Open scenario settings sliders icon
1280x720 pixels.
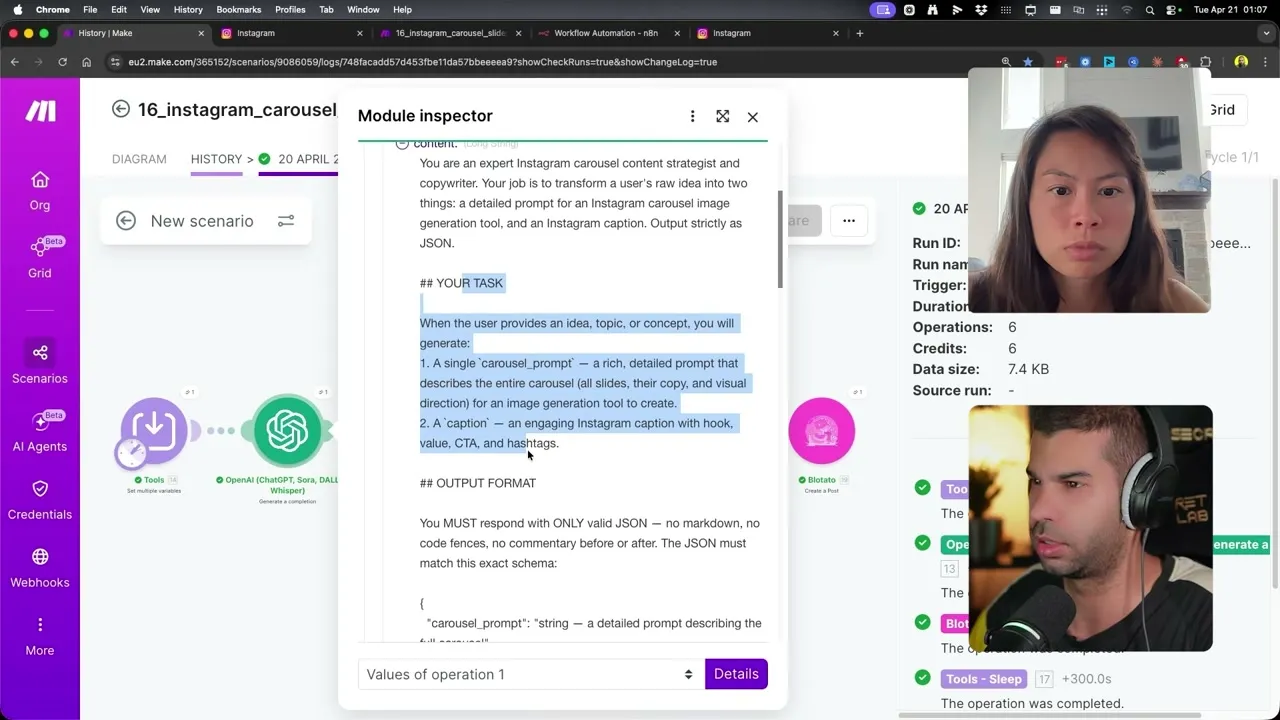pyautogui.click(x=286, y=221)
